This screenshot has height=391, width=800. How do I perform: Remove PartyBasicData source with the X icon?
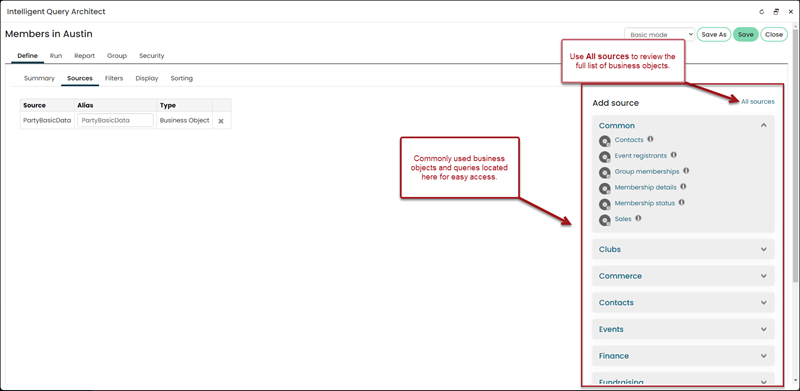[x=221, y=121]
